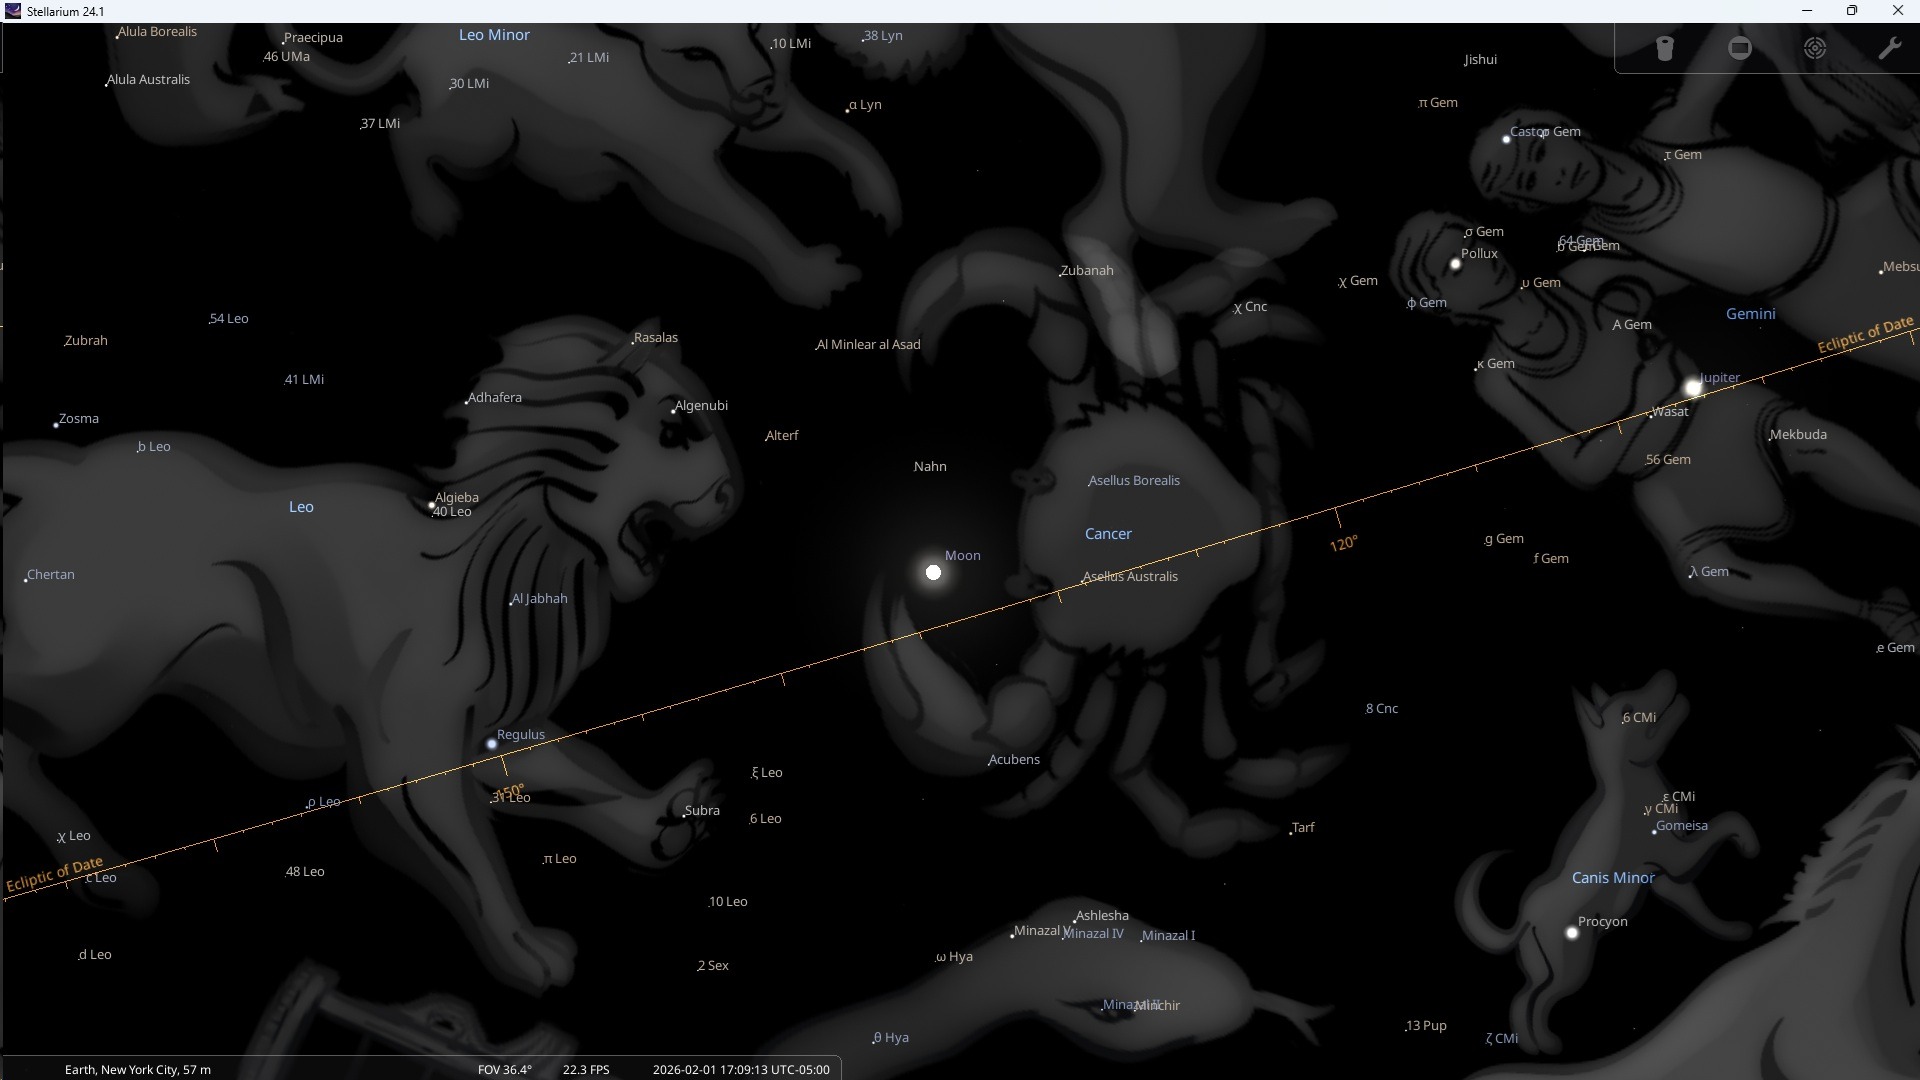Click the Asellus Australis star label
Screen dimensions: 1920x1080
(x=1132, y=577)
